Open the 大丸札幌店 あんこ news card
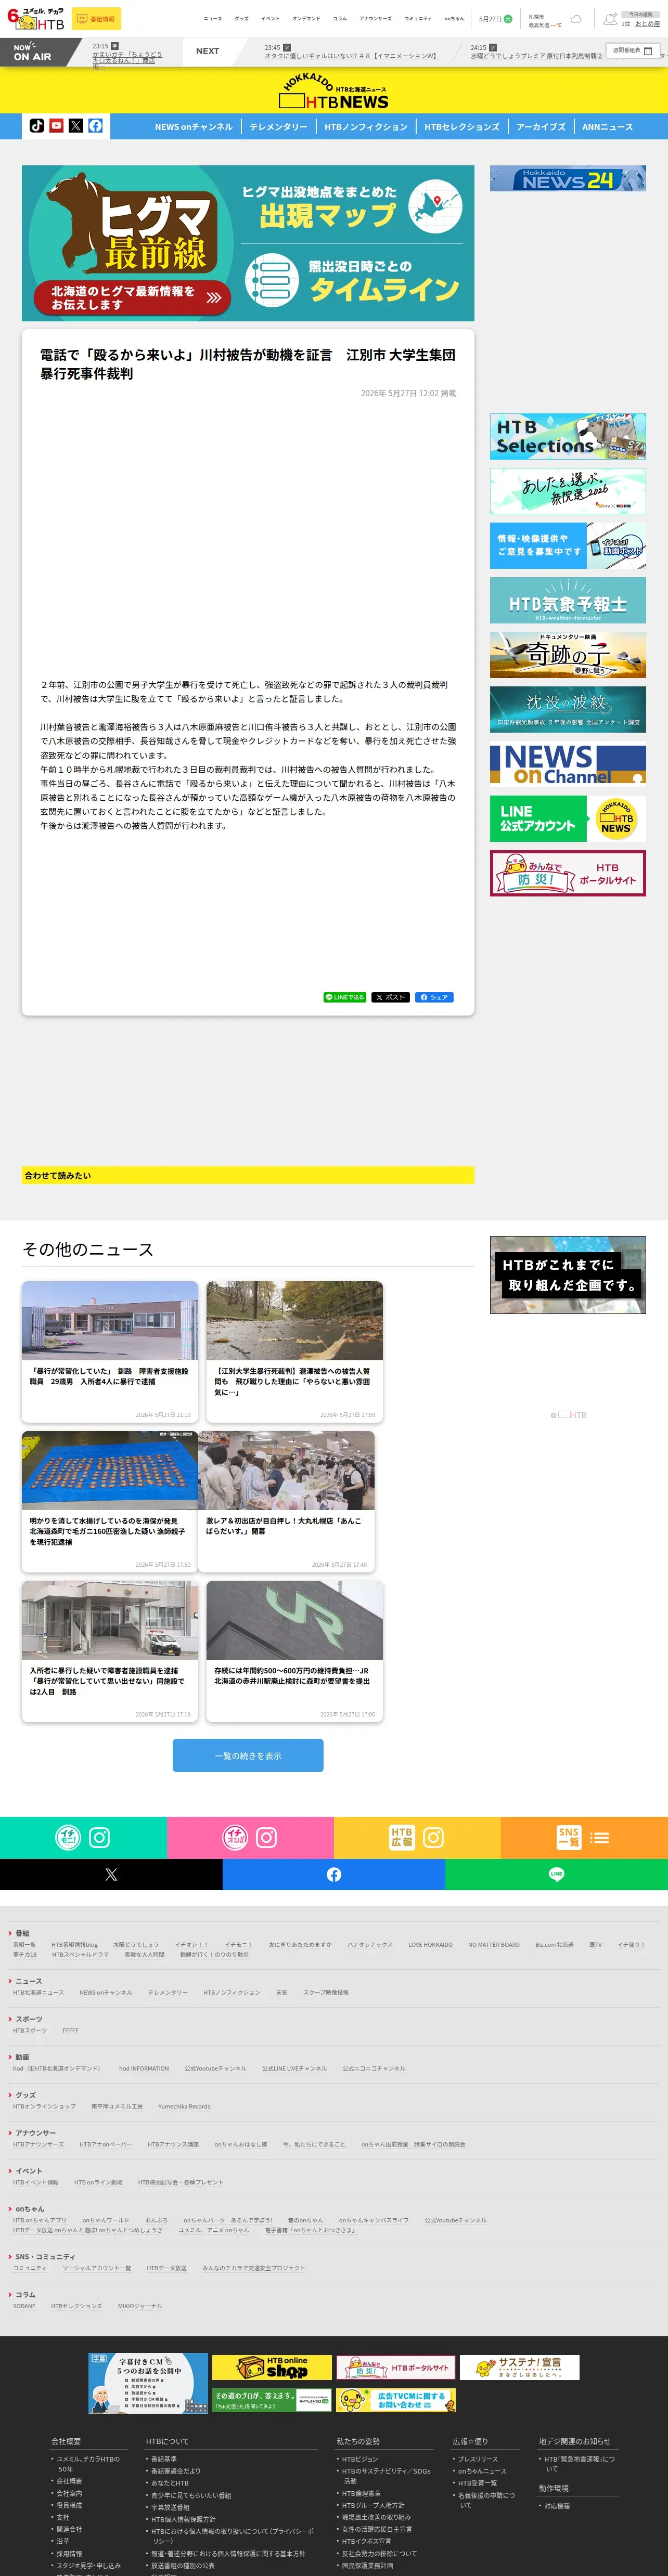Screen dimensions: 668x2576 point(287,1501)
